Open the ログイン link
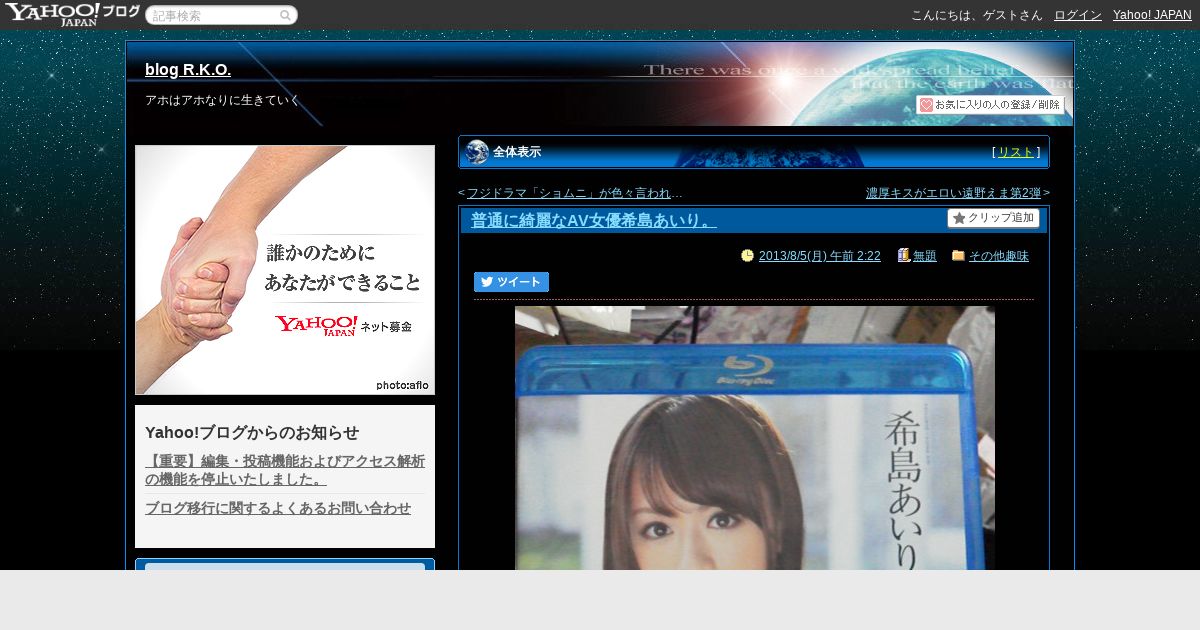The width and height of the screenshot is (1200, 630). point(1078,15)
